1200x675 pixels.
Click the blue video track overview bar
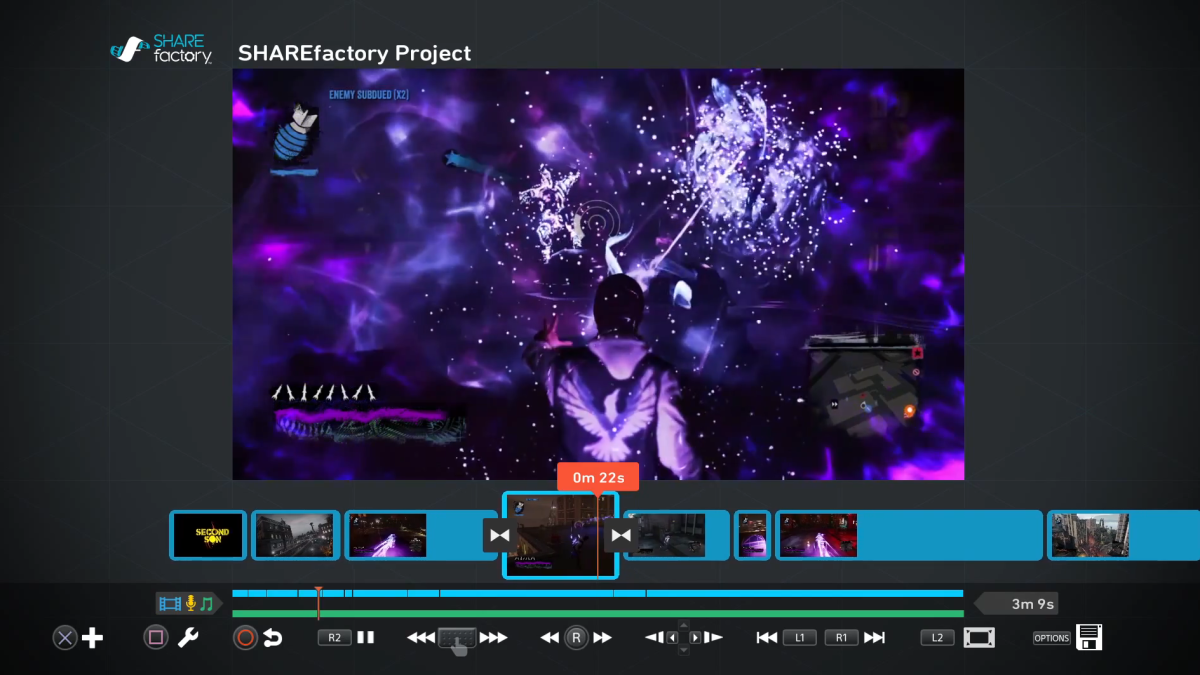[x=598, y=593]
